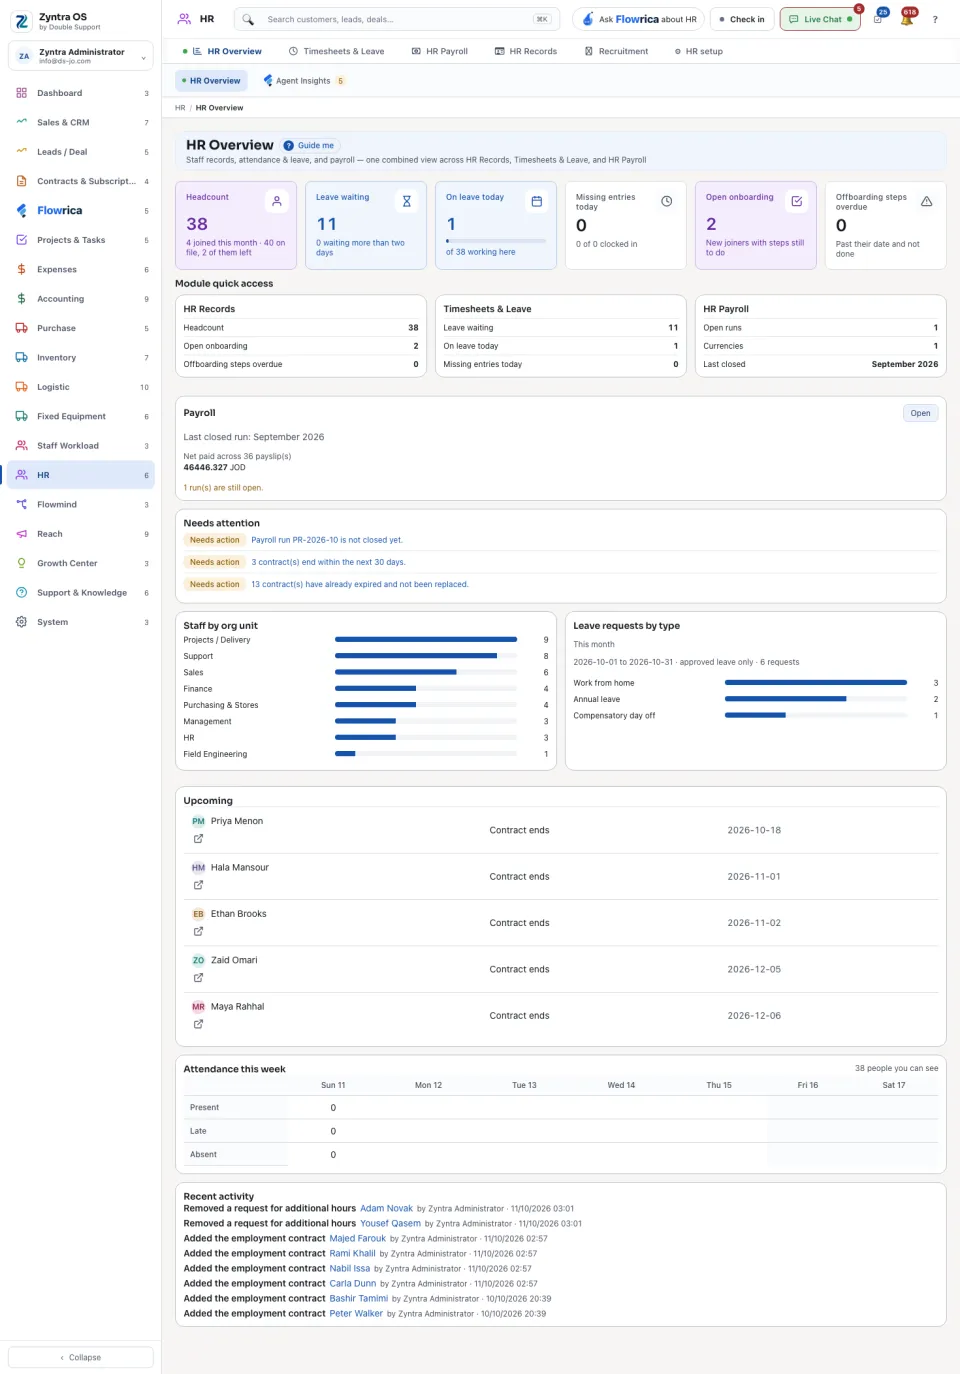Viewport: 960px width, 1374px height.
Task: Click the Flowmind sidebar icon
Action: tap(21, 504)
